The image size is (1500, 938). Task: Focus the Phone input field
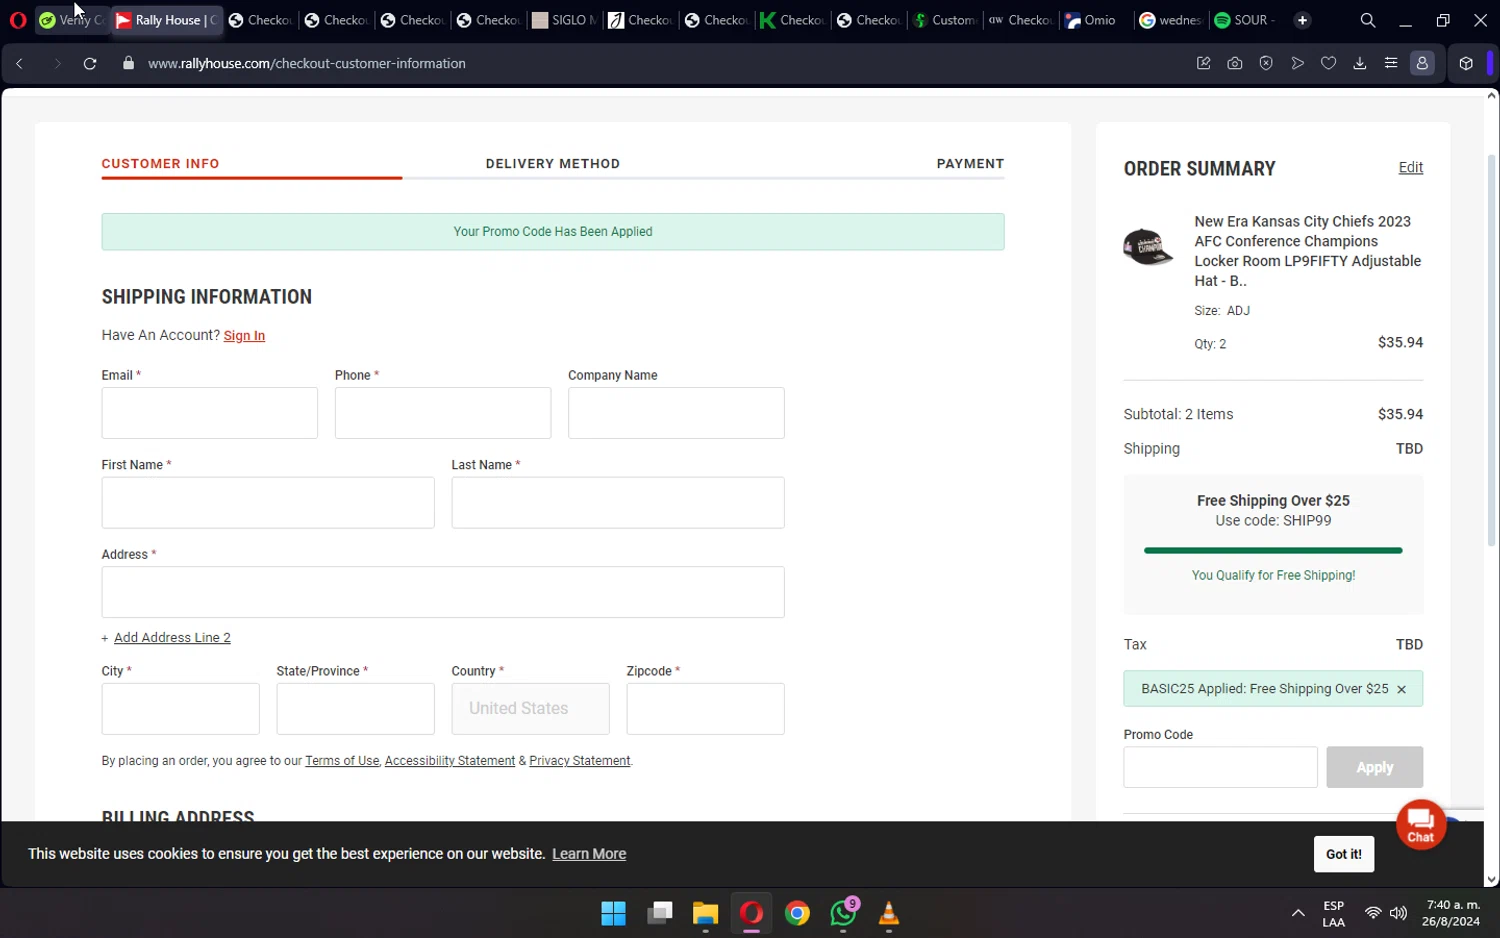(443, 413)
